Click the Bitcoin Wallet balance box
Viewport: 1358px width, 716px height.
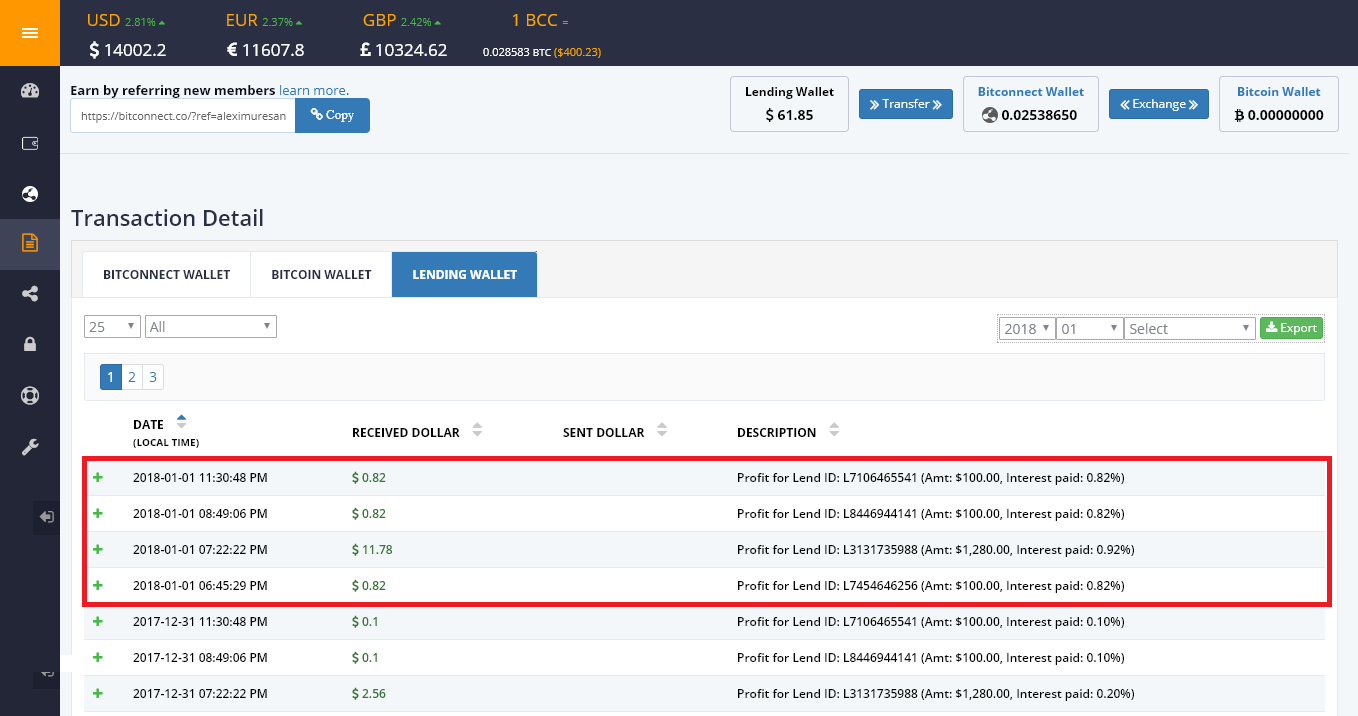(x=1279, y=104)
